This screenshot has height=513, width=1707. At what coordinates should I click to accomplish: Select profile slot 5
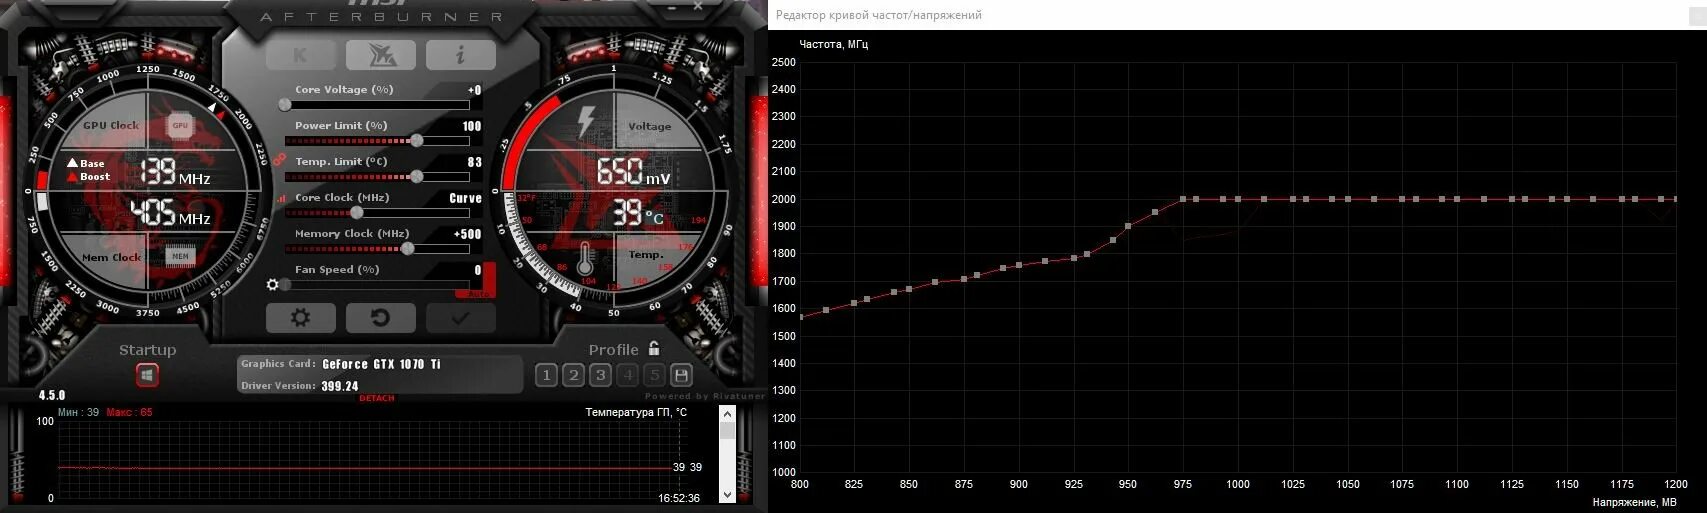click(x=654, y=375)
